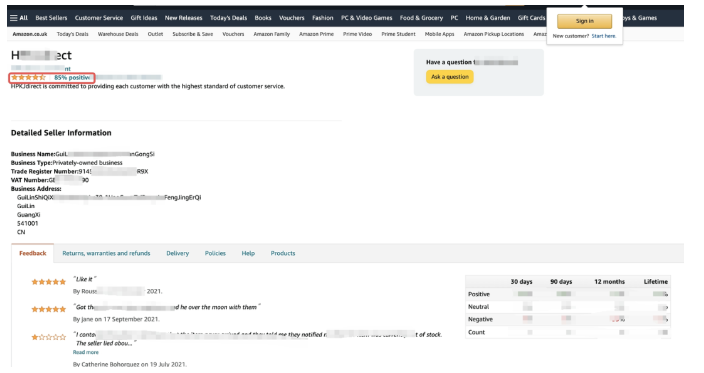Go to Prime Video link
Viewport: 704px width, 373px height.
[357, 34]
